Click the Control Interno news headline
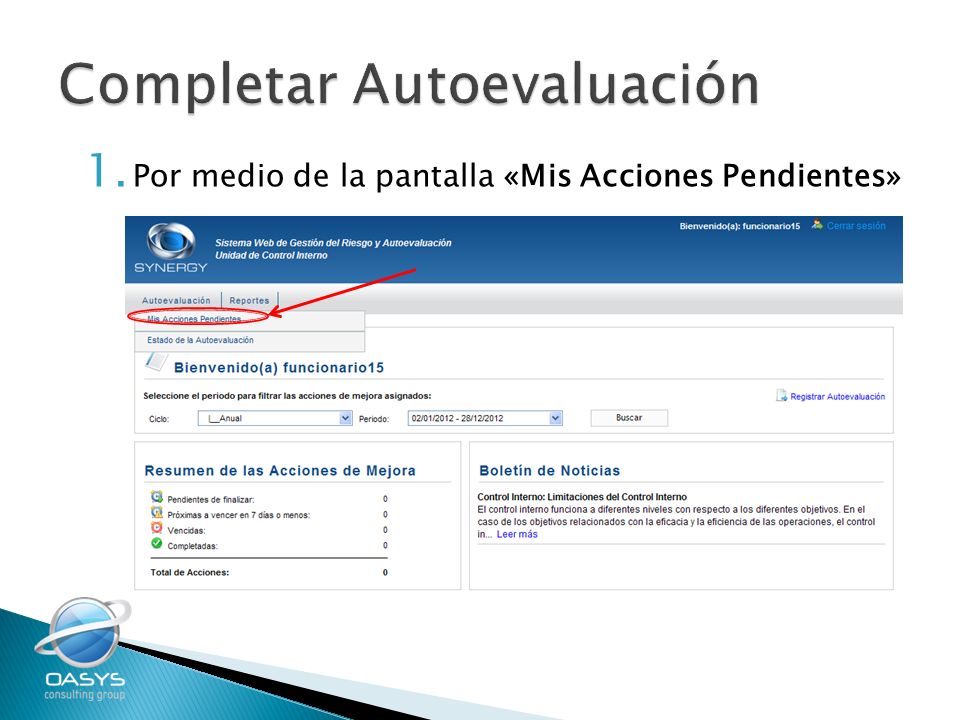The width and height of the screenshot is (960, 720). 582,497
